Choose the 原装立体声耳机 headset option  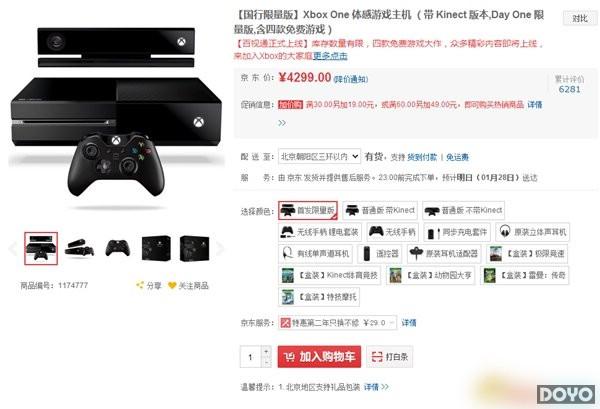(x=533, y=232)
